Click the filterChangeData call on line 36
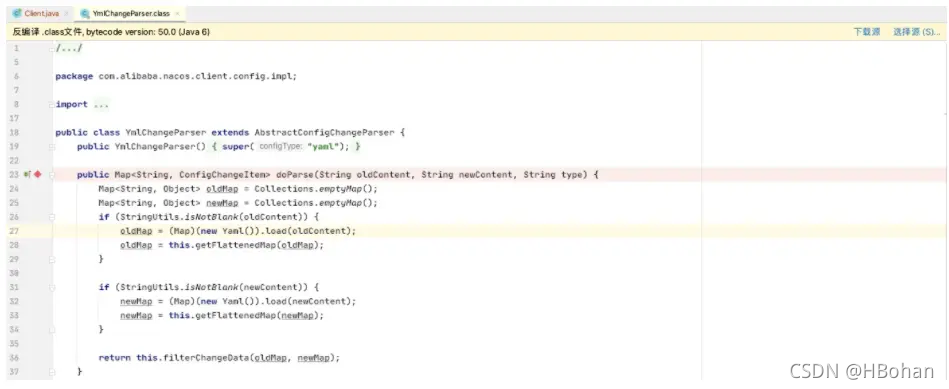The image size is (949, 389). pyautogui.click(x=249, y=358)
